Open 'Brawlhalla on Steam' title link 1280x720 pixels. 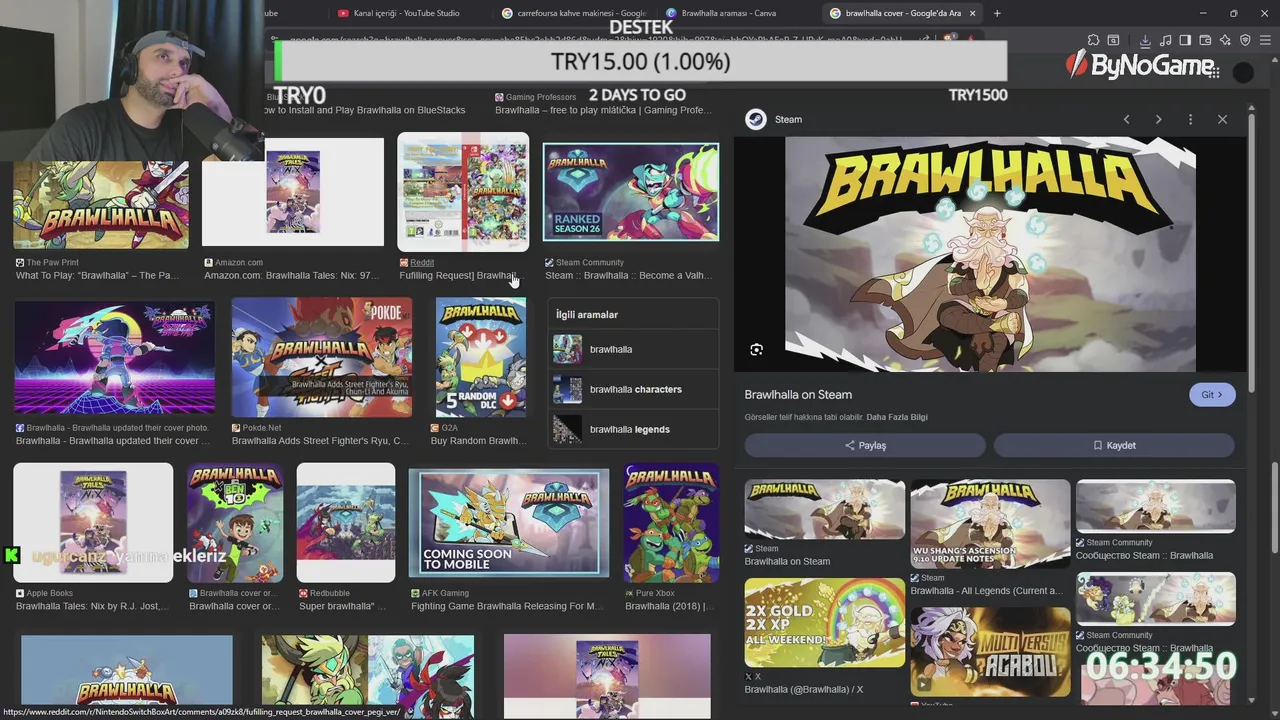(798, 394)
